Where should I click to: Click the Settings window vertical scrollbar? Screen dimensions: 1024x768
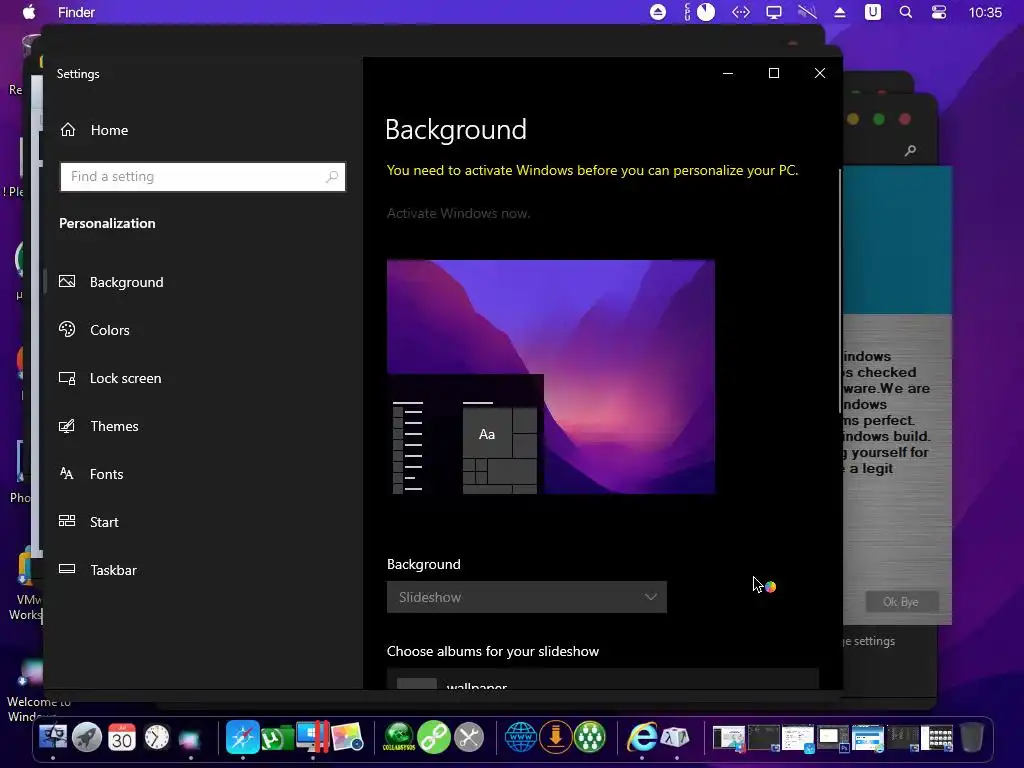[x=840, y=291]
